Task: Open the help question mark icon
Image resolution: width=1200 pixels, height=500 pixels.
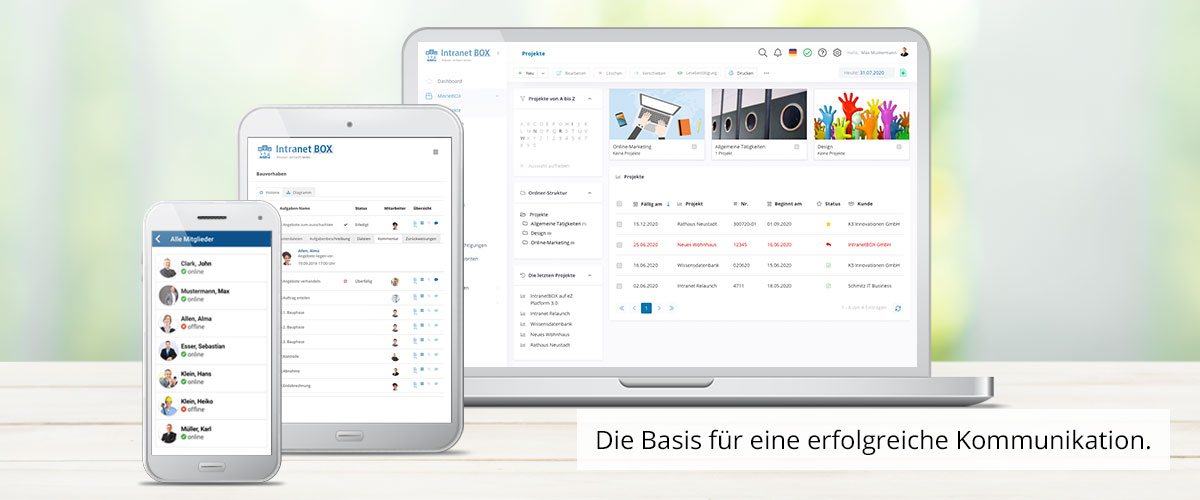Action: tap(822, 52)
